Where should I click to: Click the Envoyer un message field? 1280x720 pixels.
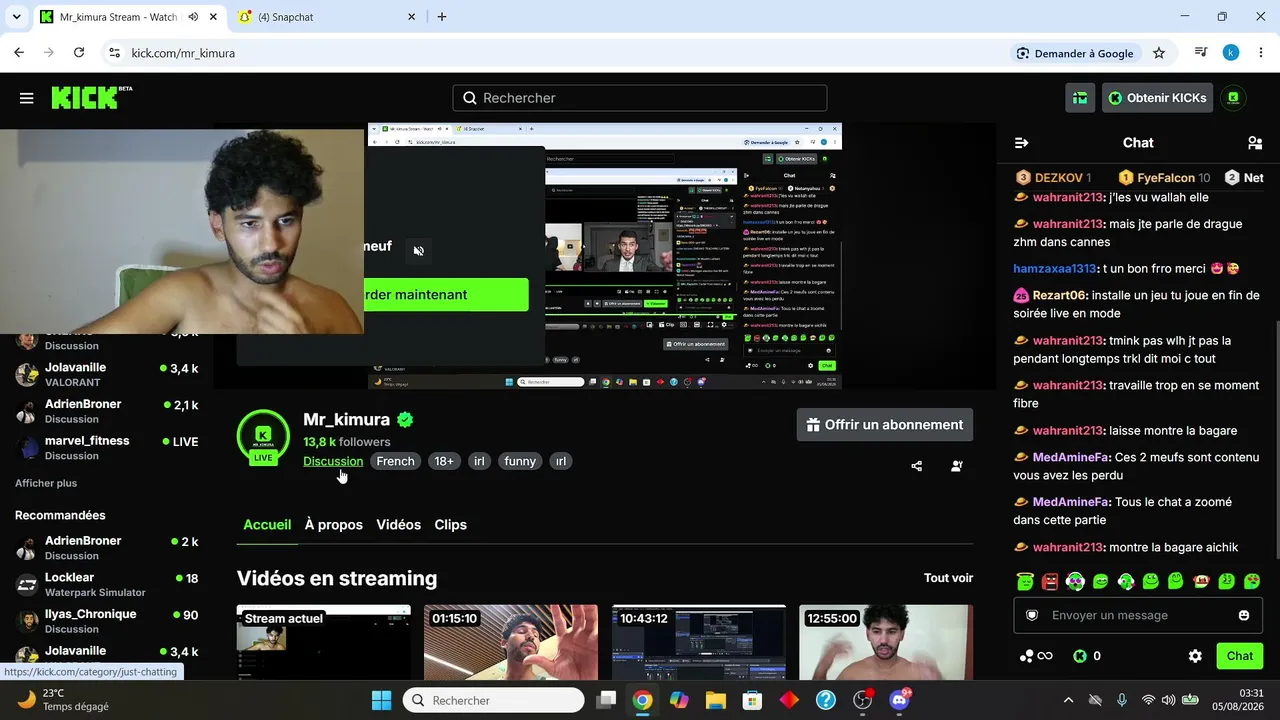1137,615
